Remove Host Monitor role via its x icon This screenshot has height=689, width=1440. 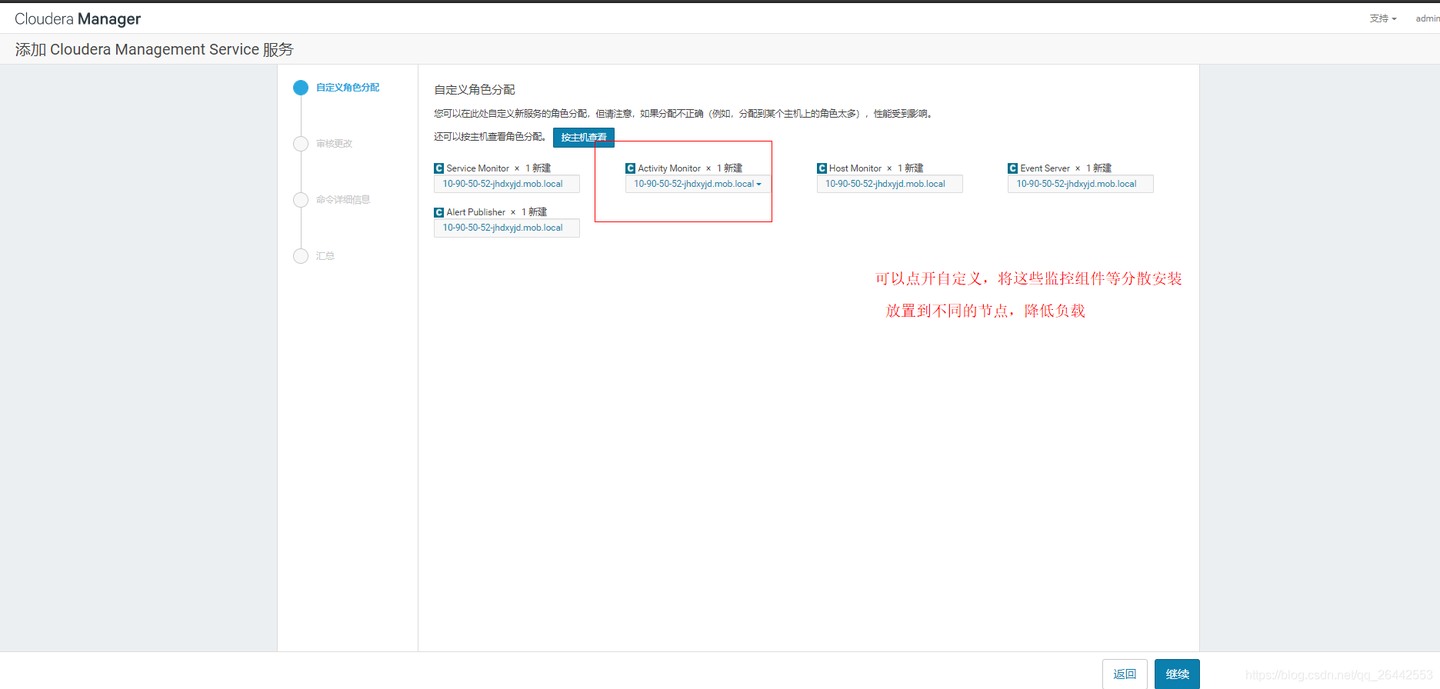pyautogui.click(x=892, y=169)
